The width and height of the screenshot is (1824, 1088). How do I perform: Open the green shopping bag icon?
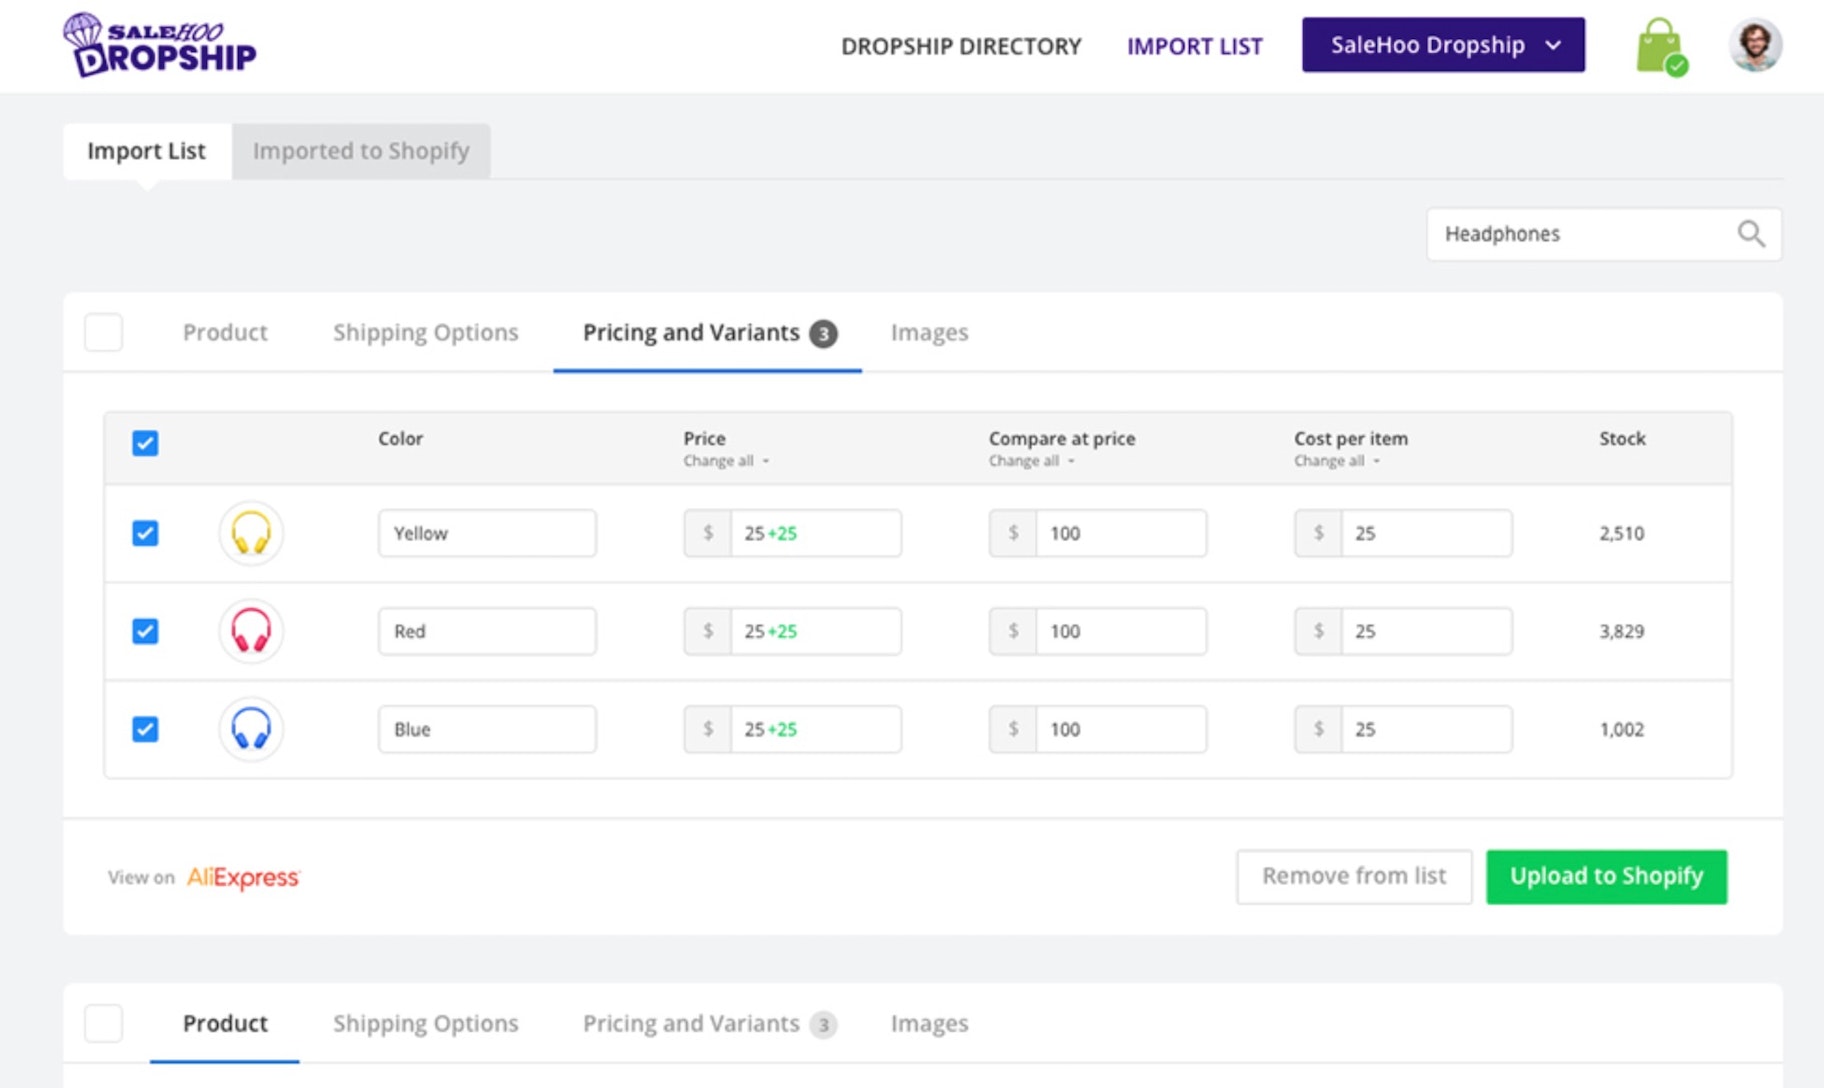pos(1660,46)
